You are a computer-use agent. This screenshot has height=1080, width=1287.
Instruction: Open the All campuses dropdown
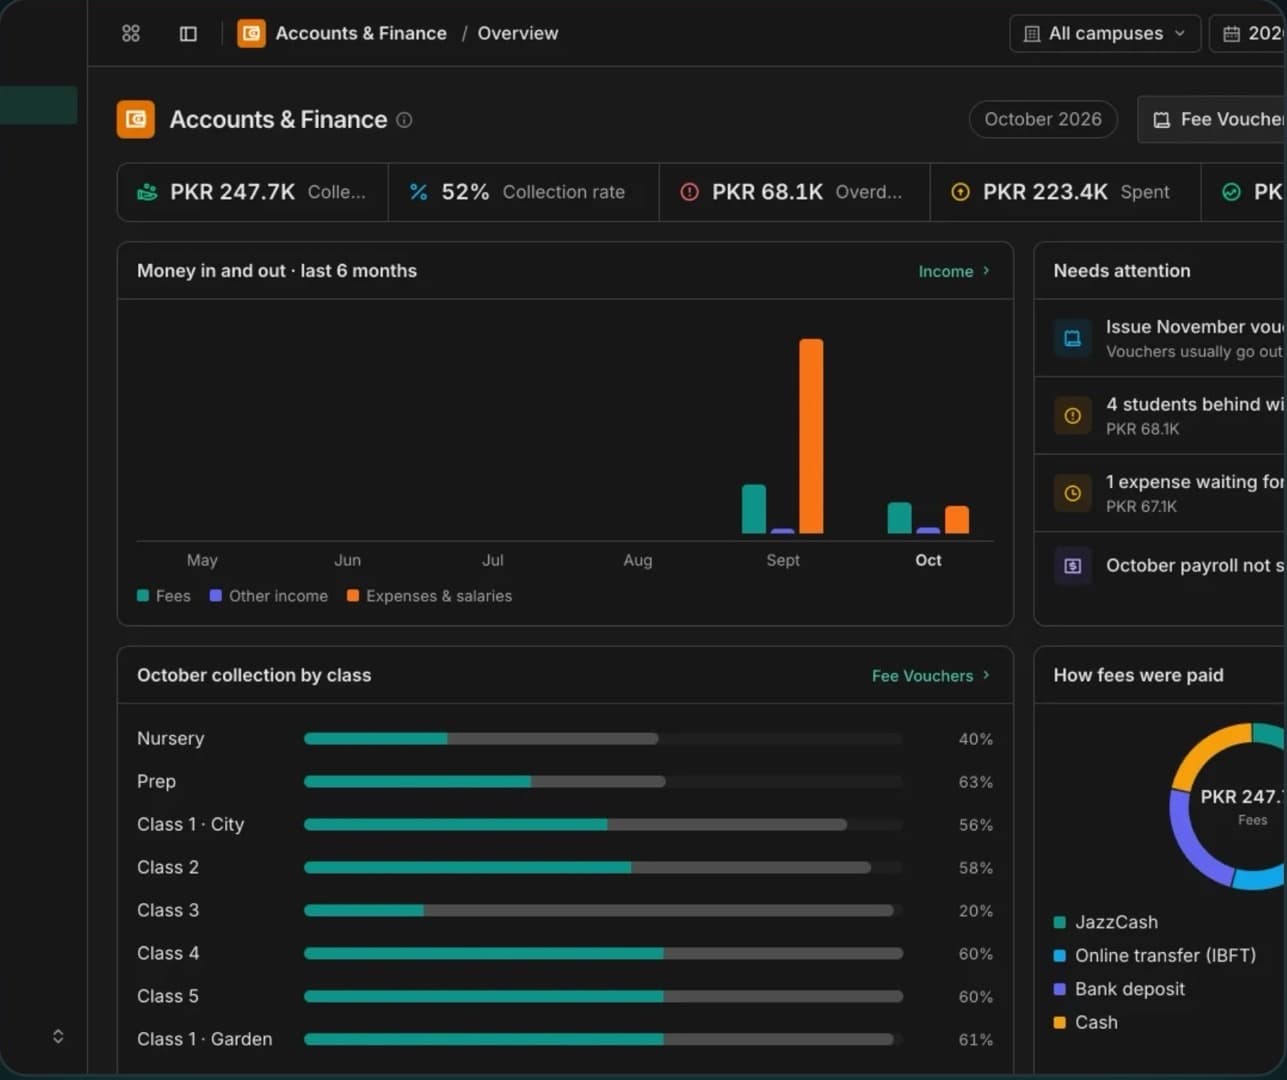point(1105,33)
